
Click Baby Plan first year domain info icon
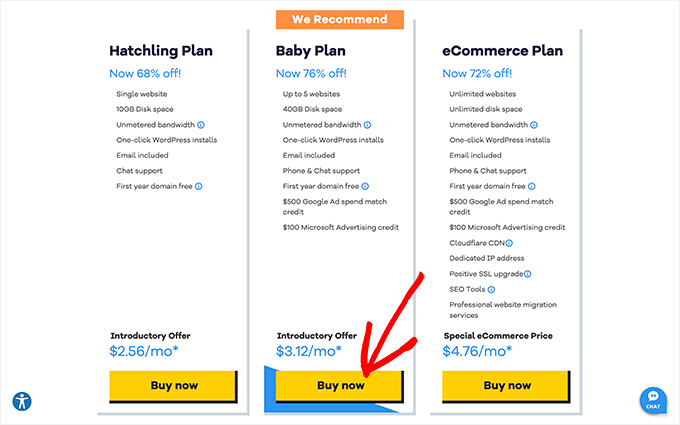pyautogui.click(x=366, y=186)
